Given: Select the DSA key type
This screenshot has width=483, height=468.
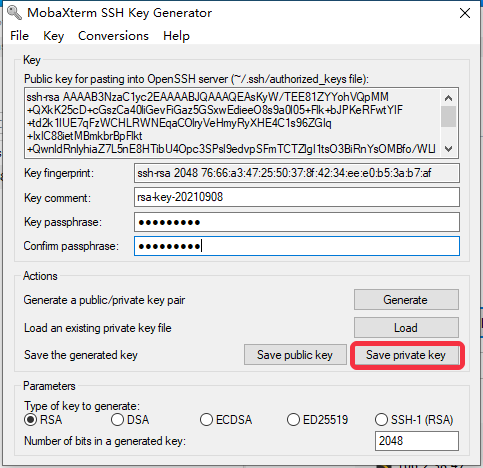Looking at the screenshot, I should click(x=130, y=419).
